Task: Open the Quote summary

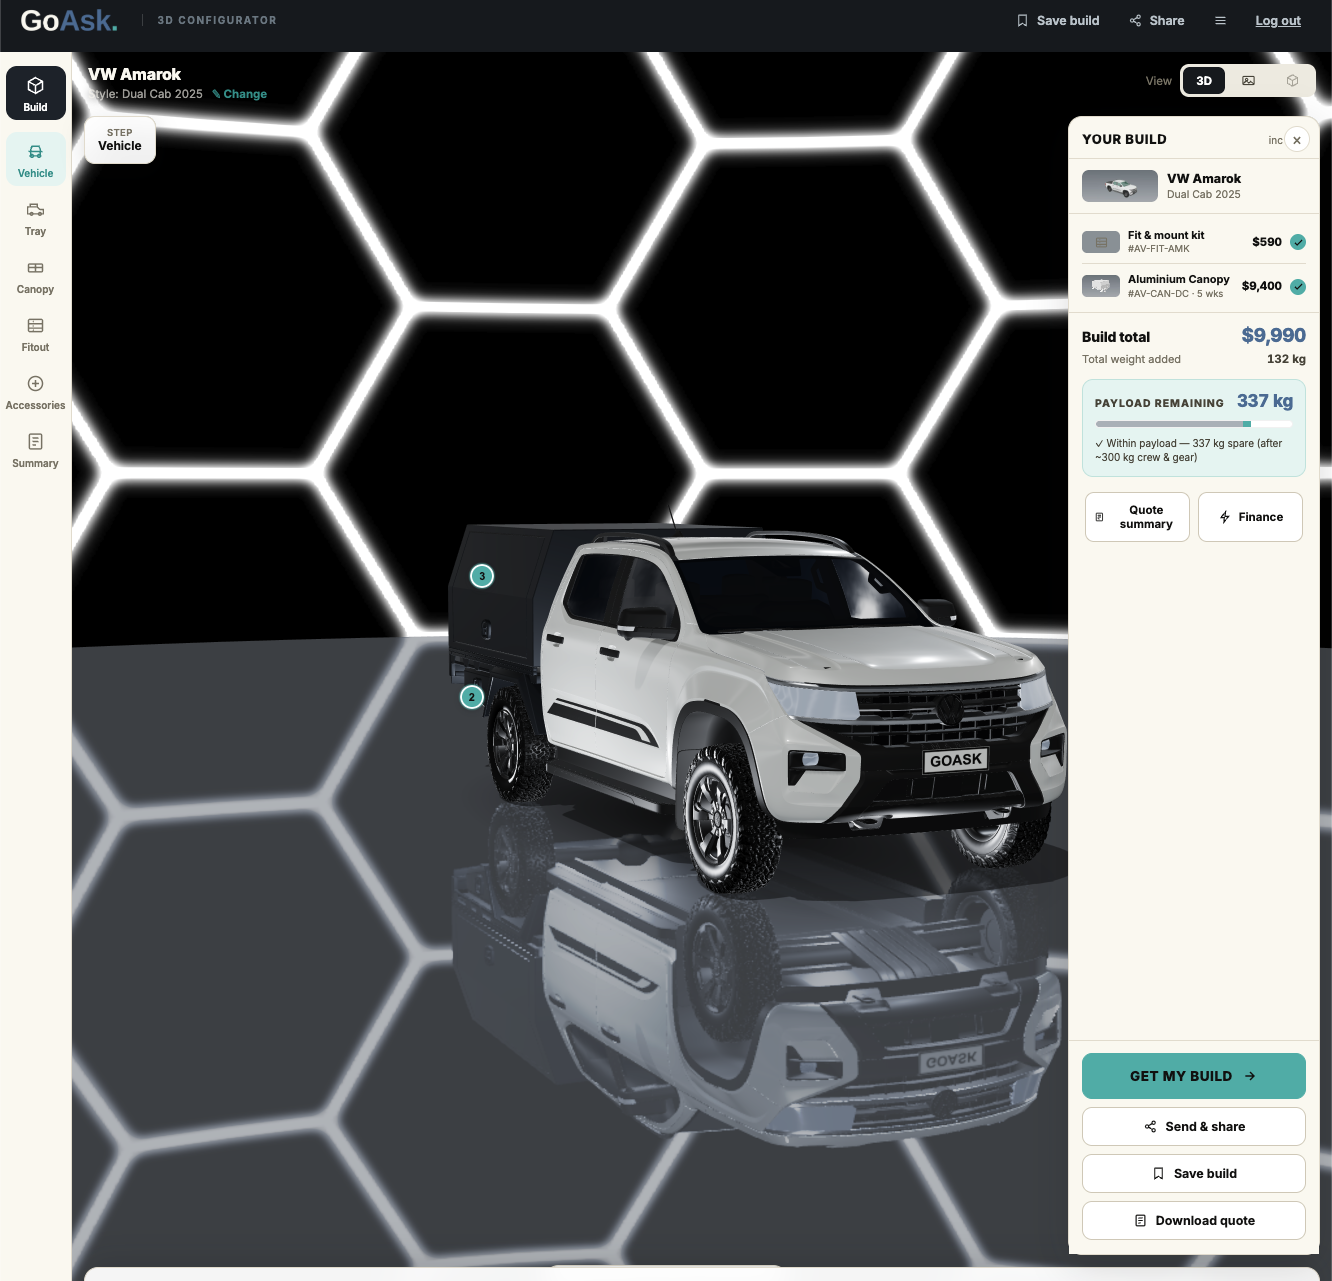Action: [x=1137, y=517]
